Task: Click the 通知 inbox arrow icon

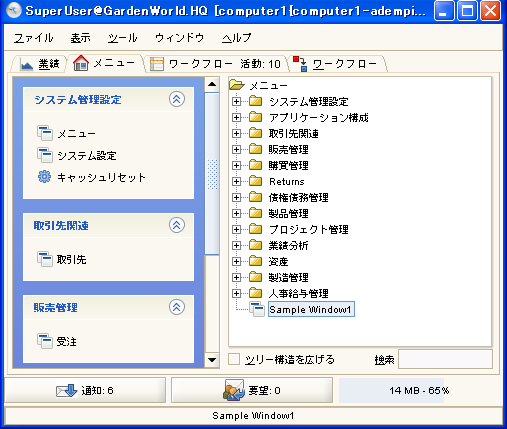Action: point(67,390)
